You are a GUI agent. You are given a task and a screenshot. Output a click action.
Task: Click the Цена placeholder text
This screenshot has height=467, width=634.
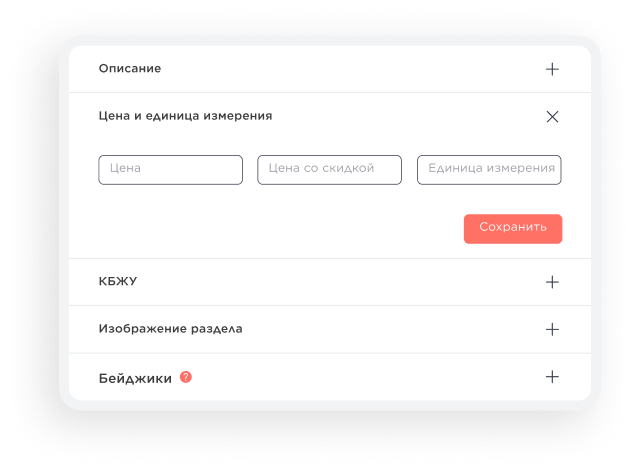125,168
